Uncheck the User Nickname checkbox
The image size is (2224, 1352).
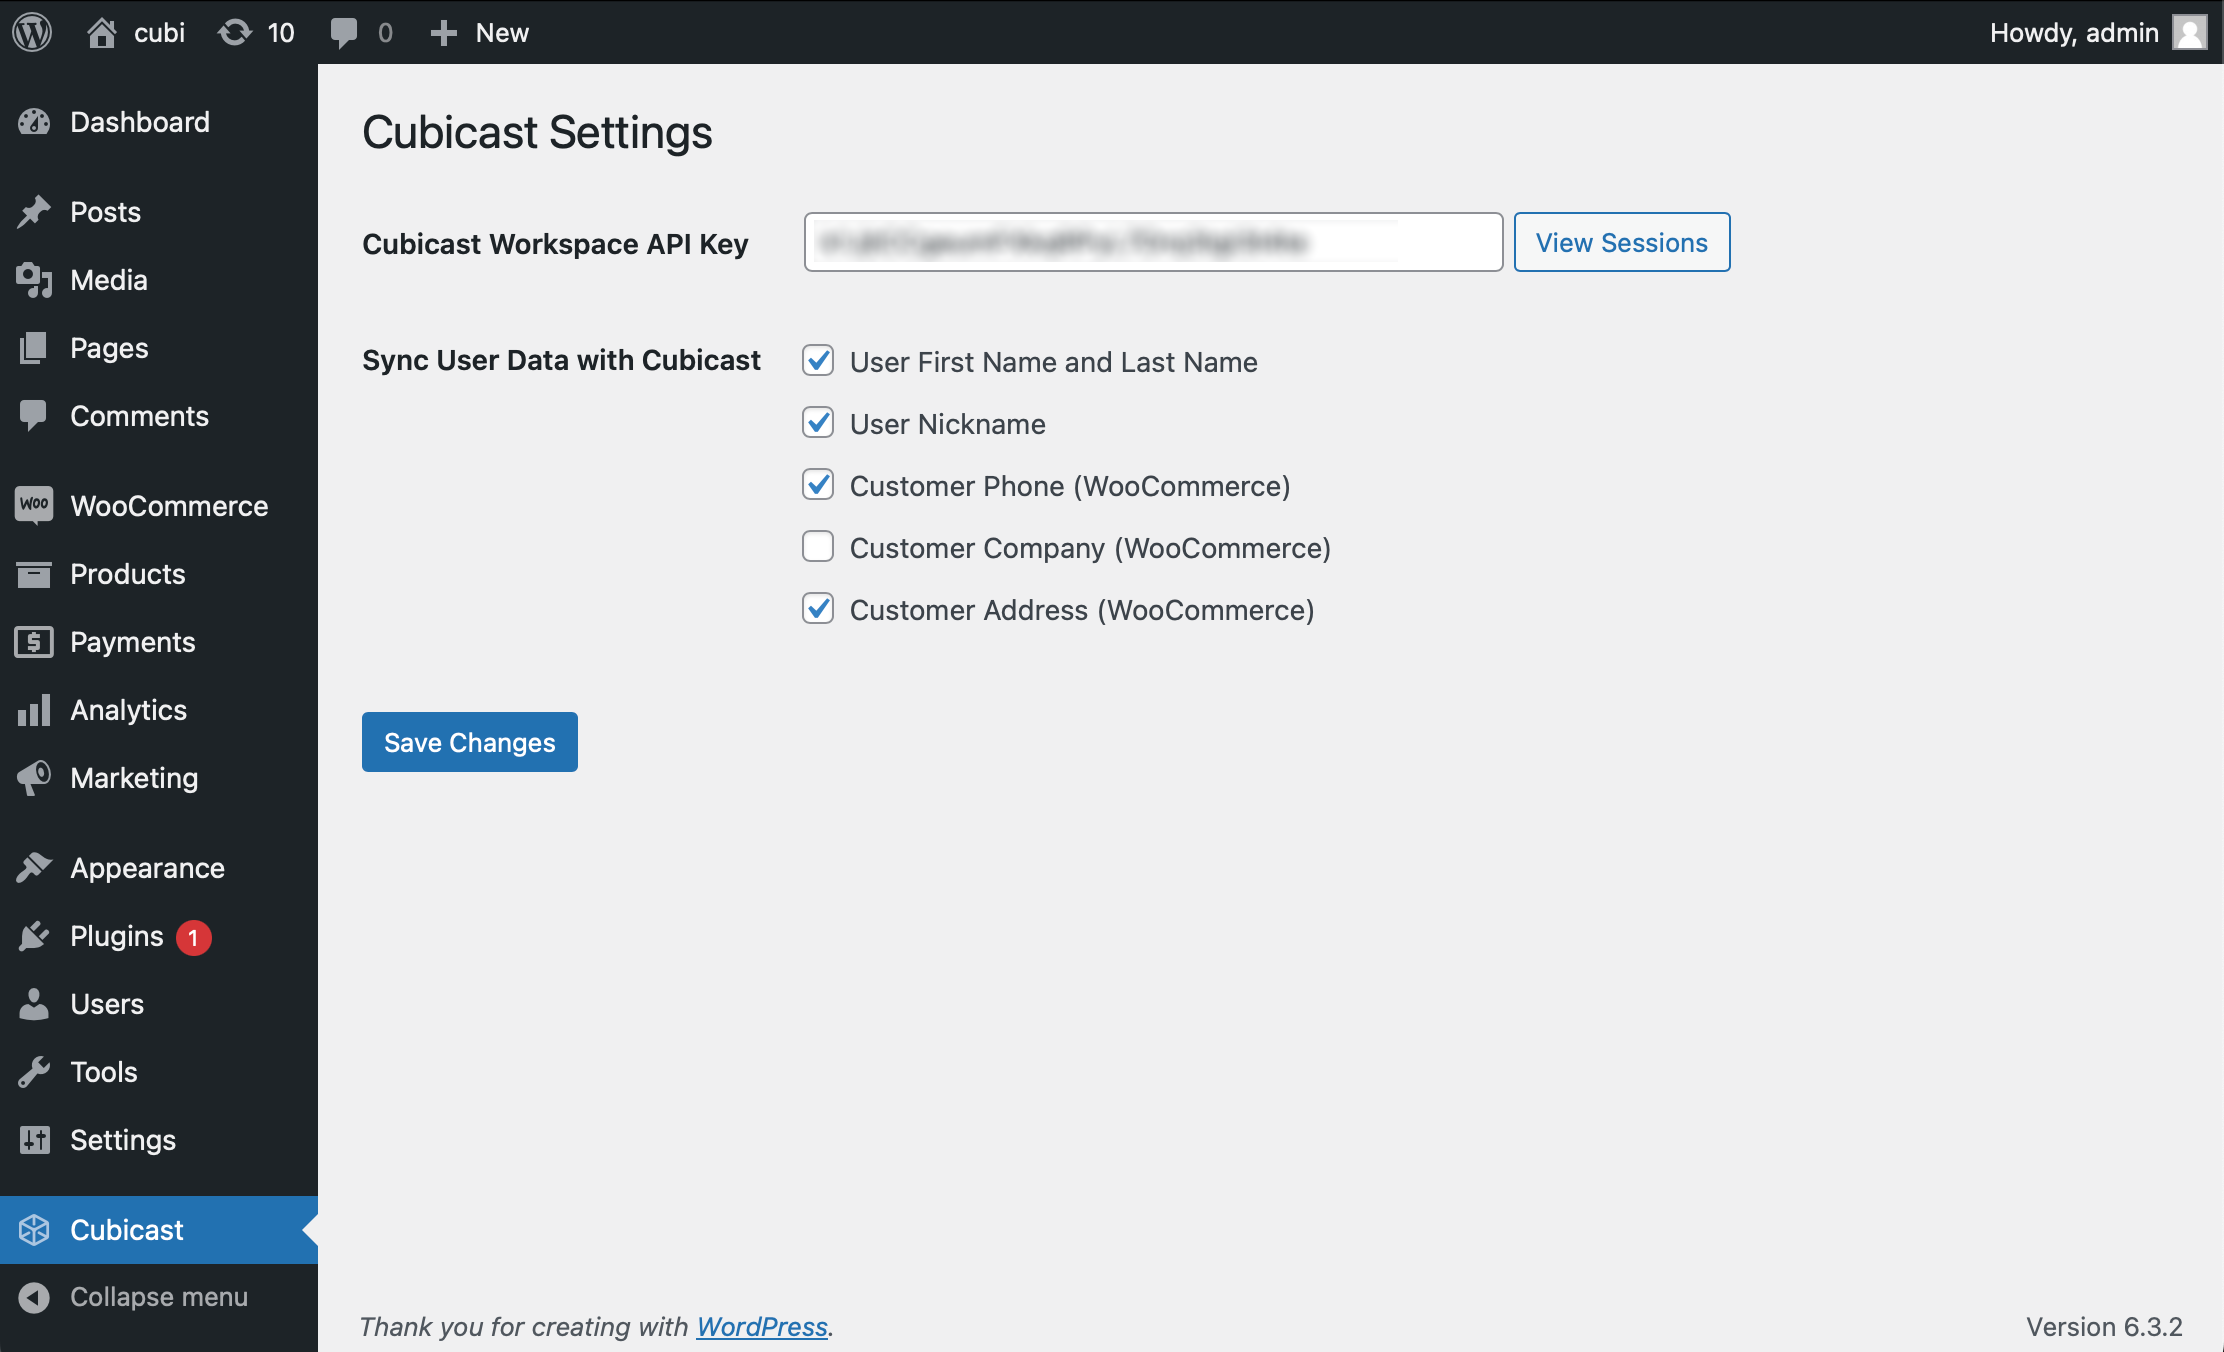pos(818,422)
